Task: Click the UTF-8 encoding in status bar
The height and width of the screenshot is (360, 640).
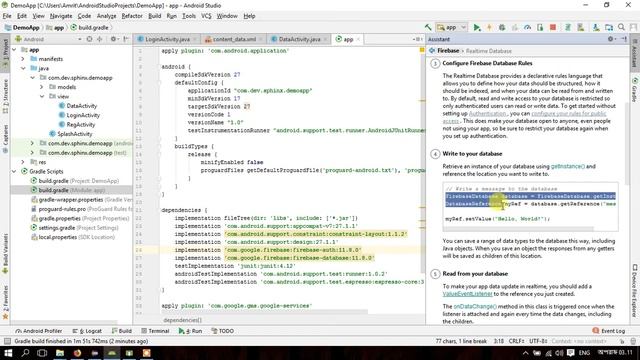Action: pos(538,341)
